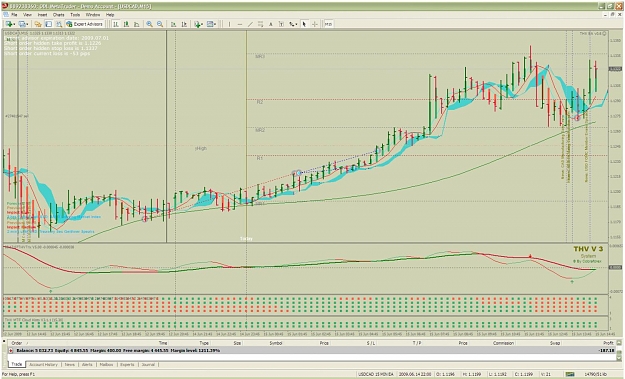Sort by the Symbol column header
This screenshot has width=625, height=379.
click(x=276, y=343)
